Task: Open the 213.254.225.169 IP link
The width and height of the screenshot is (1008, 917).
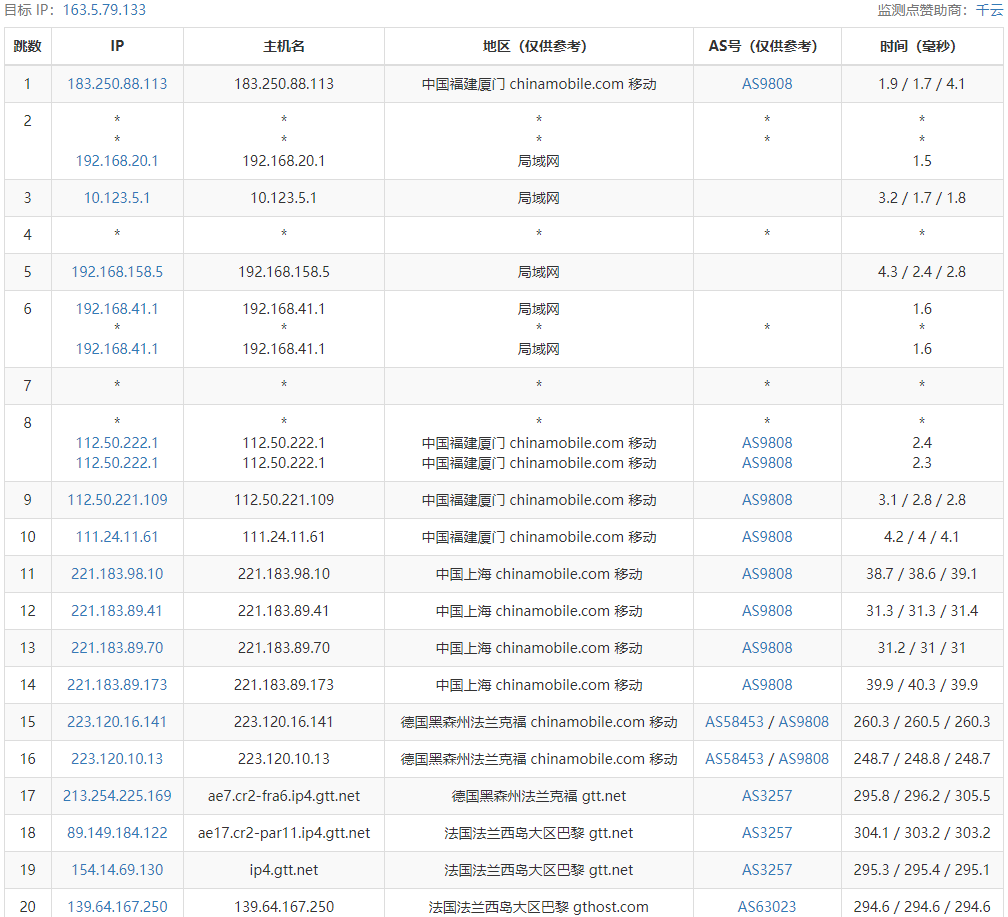Action: tap(117, 796)
